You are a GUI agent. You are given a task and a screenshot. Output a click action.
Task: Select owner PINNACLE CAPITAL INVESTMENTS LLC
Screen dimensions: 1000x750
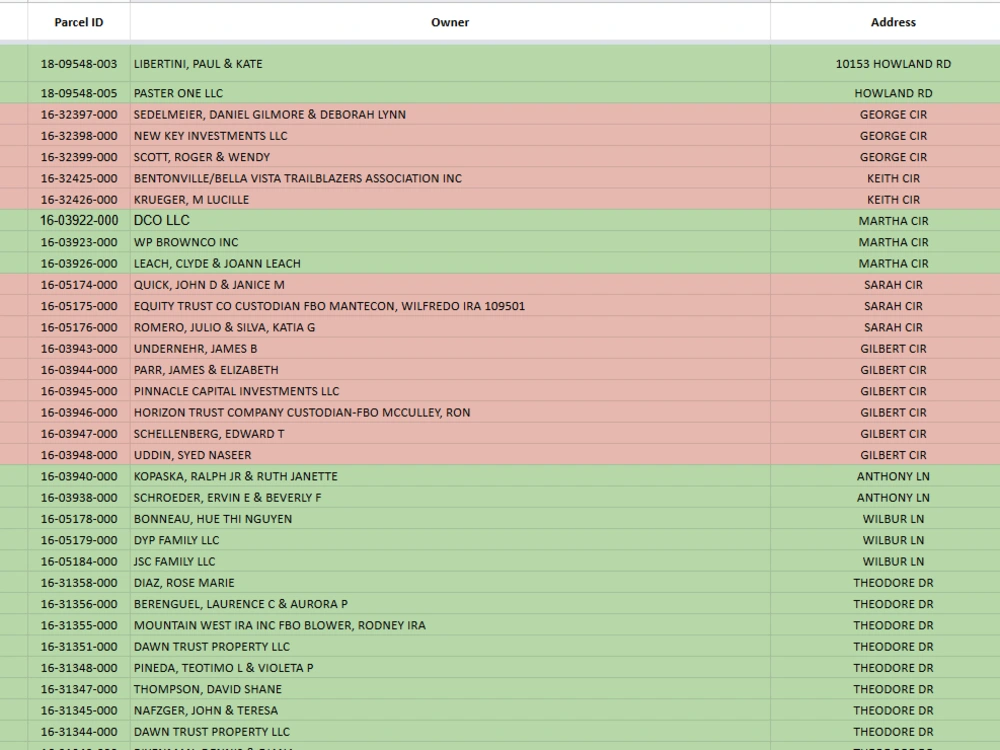pyautogui.click(x=450, y=391)
